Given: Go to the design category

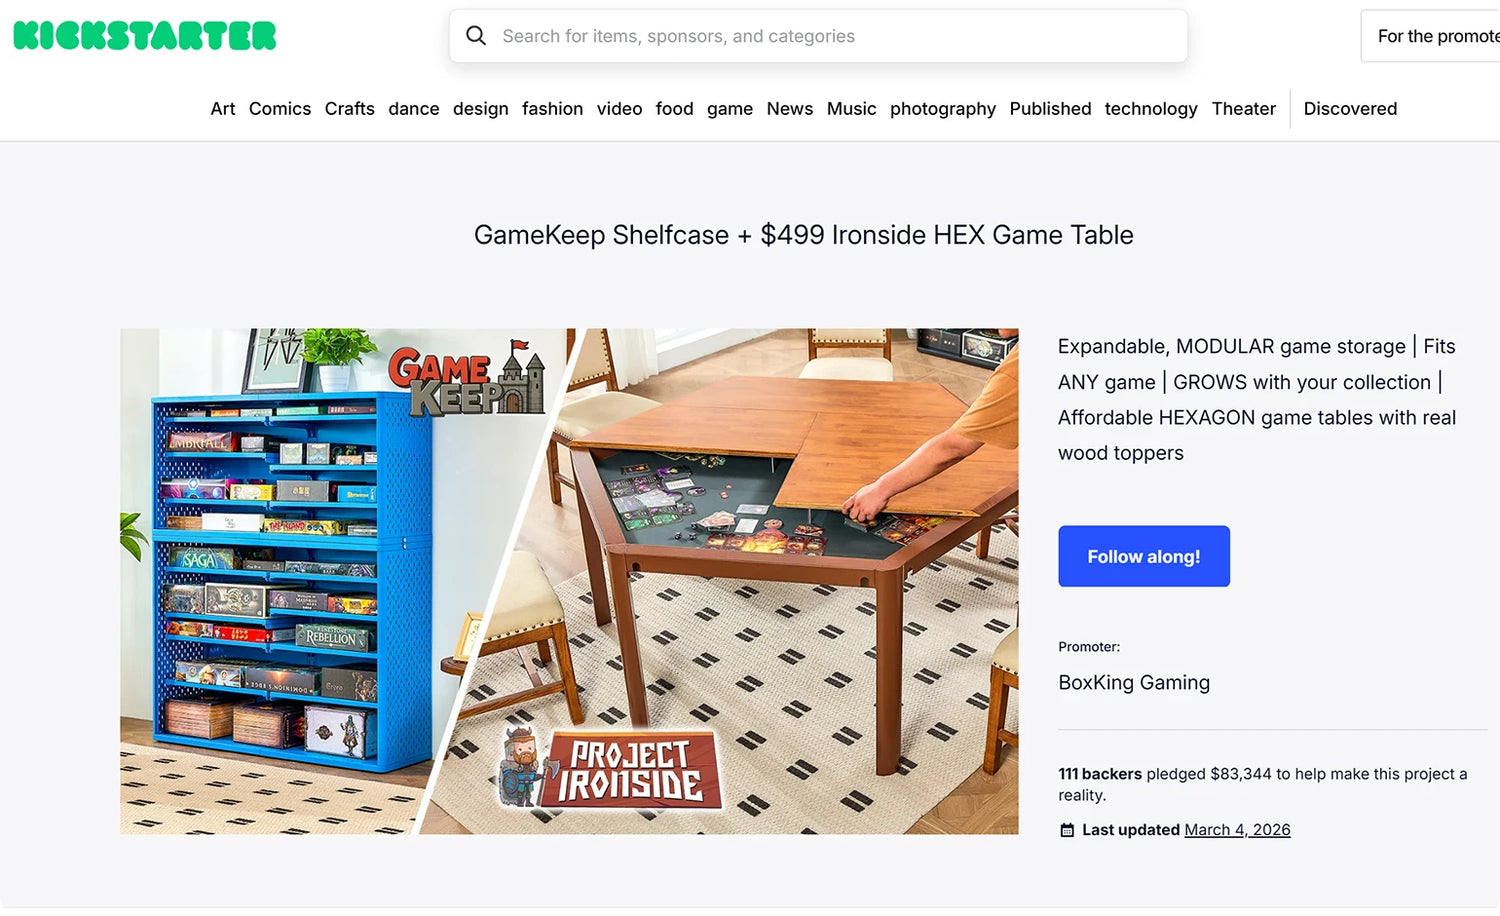Looking at the screenshot, I should click(x=480, y=109).
